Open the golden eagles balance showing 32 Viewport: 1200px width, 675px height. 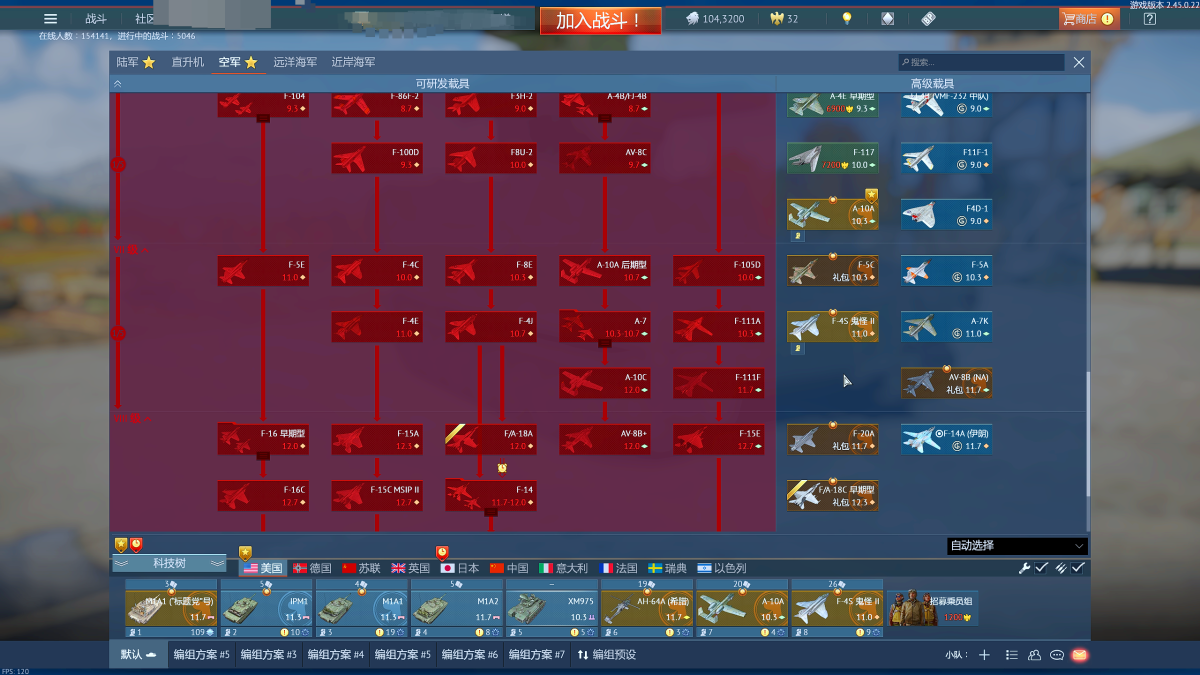click(x=784, y=19)
